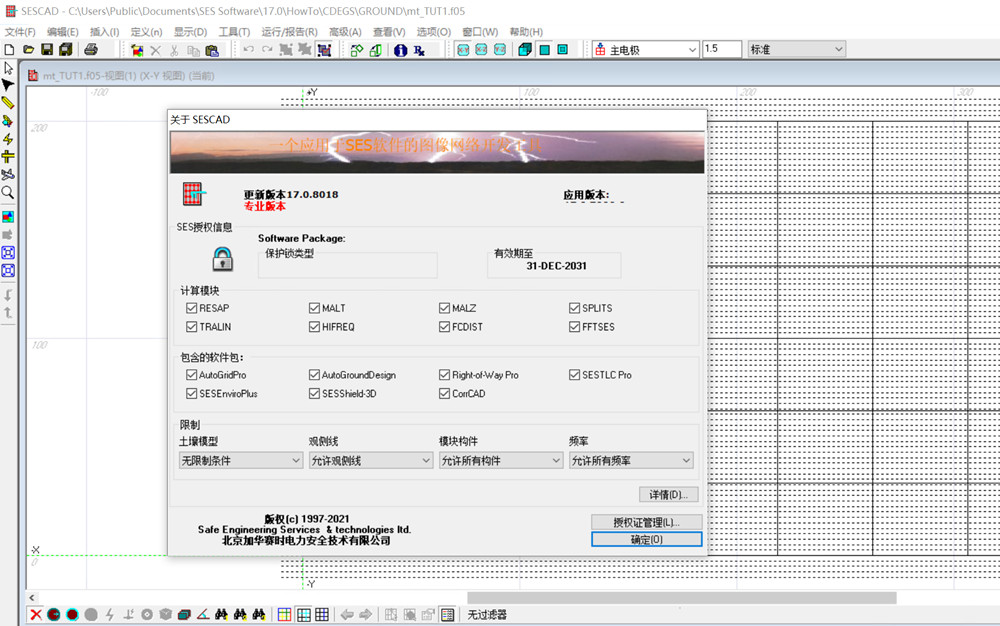Toggle the FCDIST checkbox
Viewport: 1000px width, 626px height.
[445, 326]
